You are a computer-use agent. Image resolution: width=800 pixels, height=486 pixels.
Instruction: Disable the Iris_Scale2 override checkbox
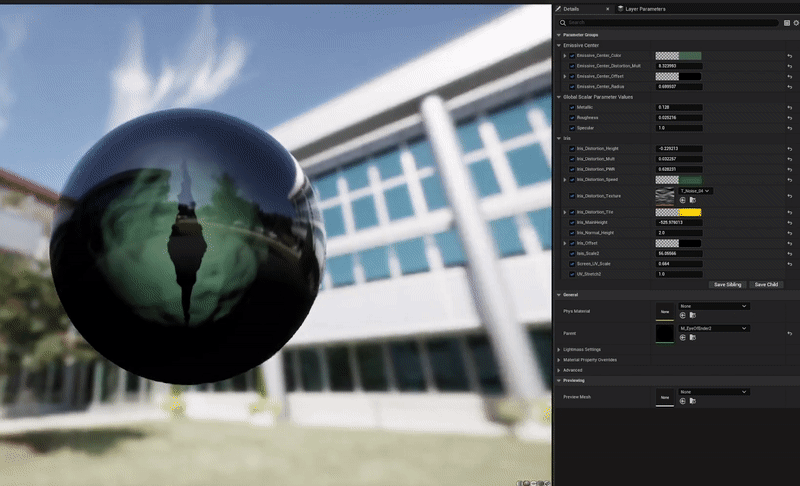click(572, 253)
